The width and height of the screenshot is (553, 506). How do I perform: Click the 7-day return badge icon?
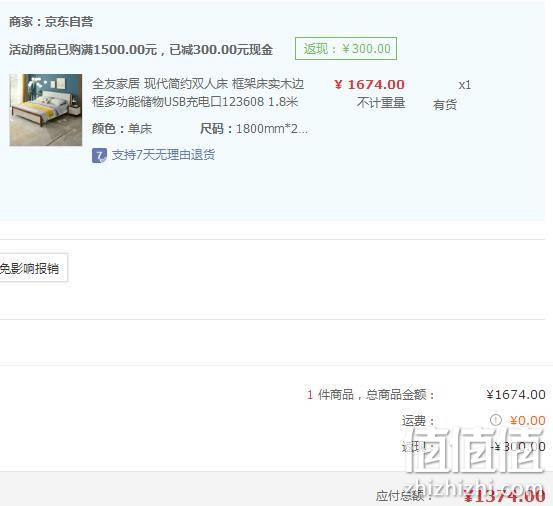(99, 155)
